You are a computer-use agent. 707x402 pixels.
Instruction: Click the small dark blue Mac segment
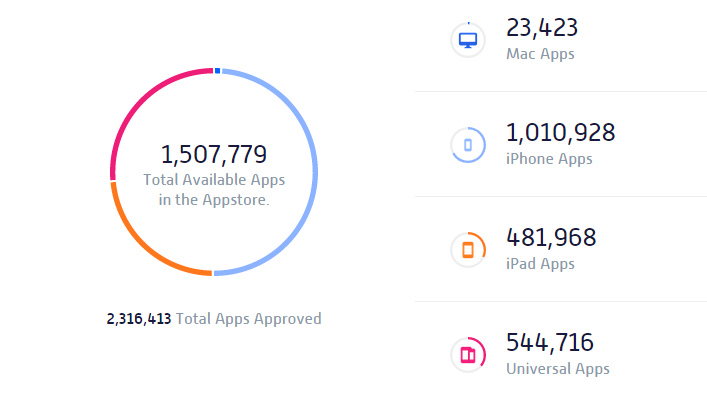217,70
